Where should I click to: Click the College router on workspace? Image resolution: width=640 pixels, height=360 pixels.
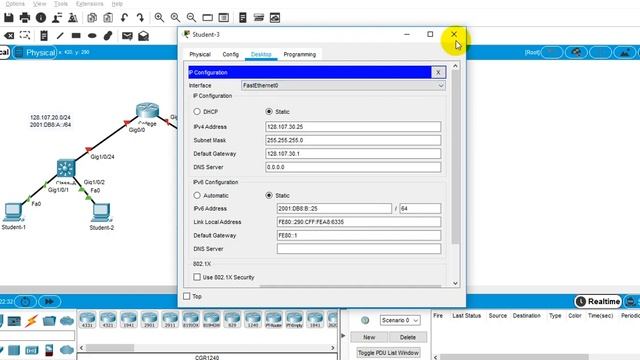tap(147, 110)
